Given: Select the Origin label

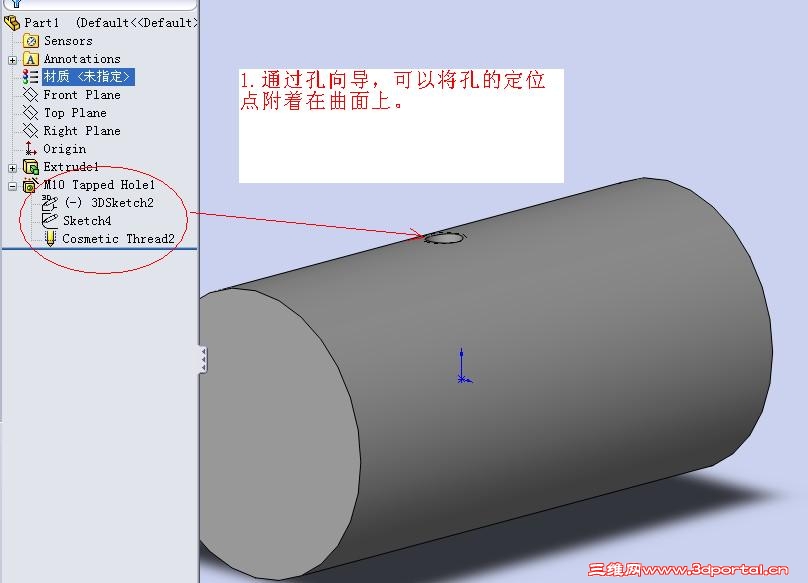Looking at the screenshot, I should point(64,149).
